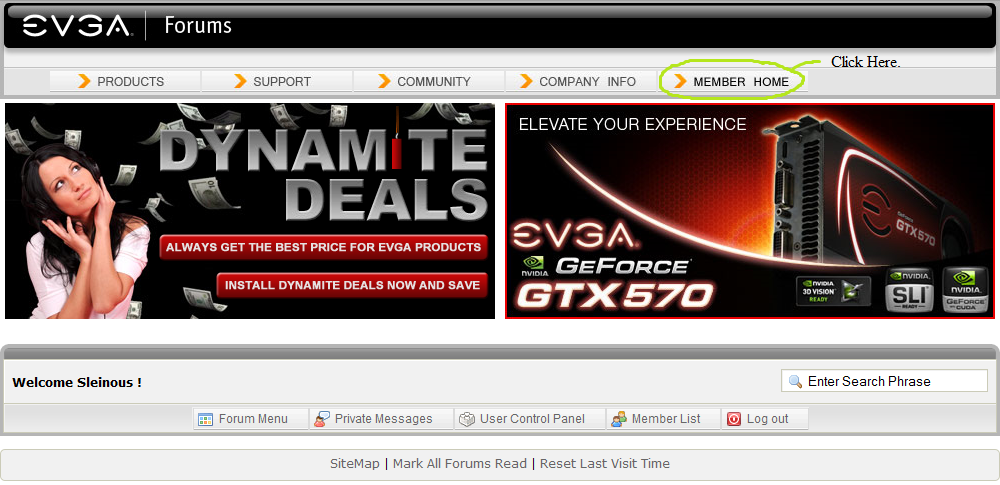The width and height of the screenshot is (1000, 485).
Task: Expand the Company Info menu
Action: click(587, 81)
